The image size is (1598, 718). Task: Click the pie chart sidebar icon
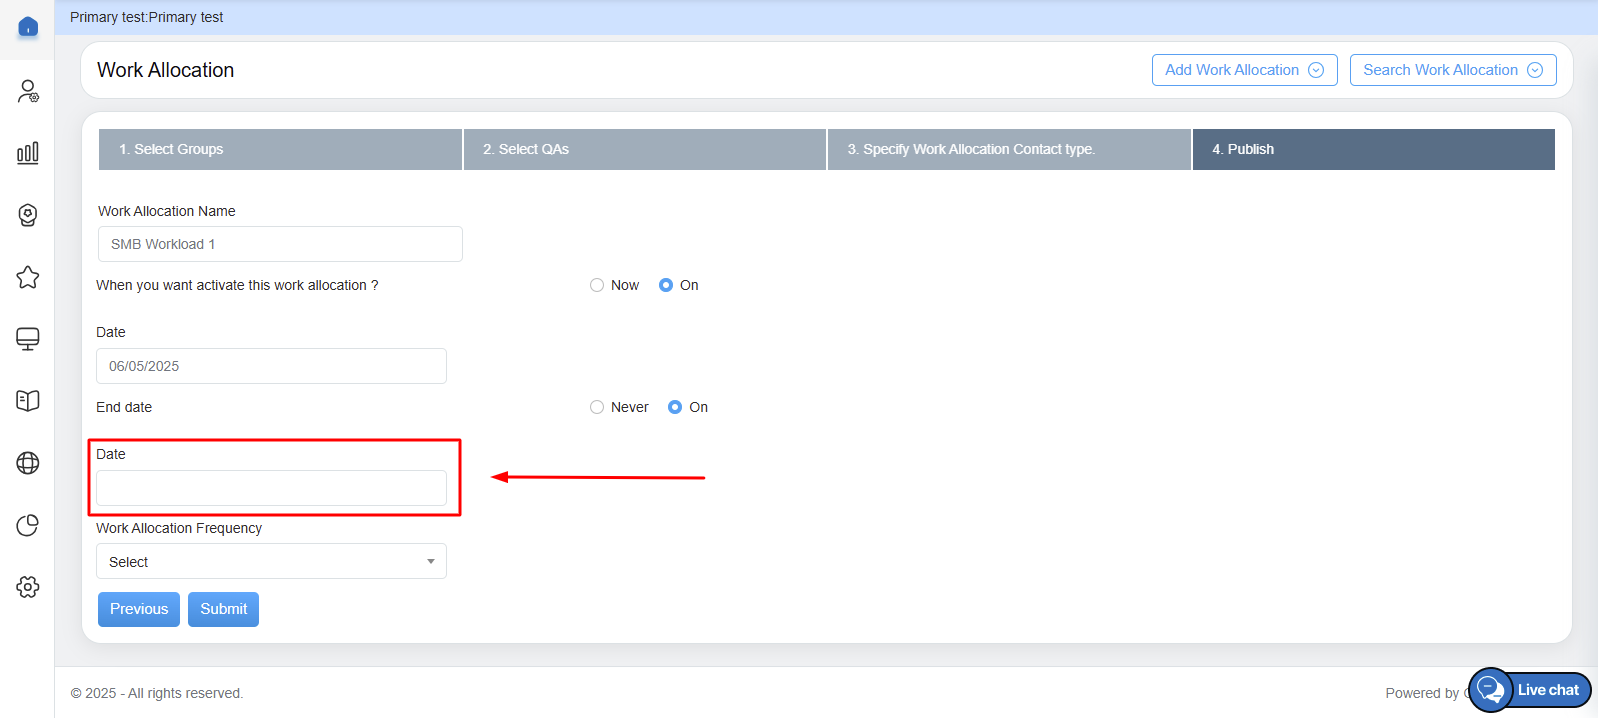pos(28,525)
